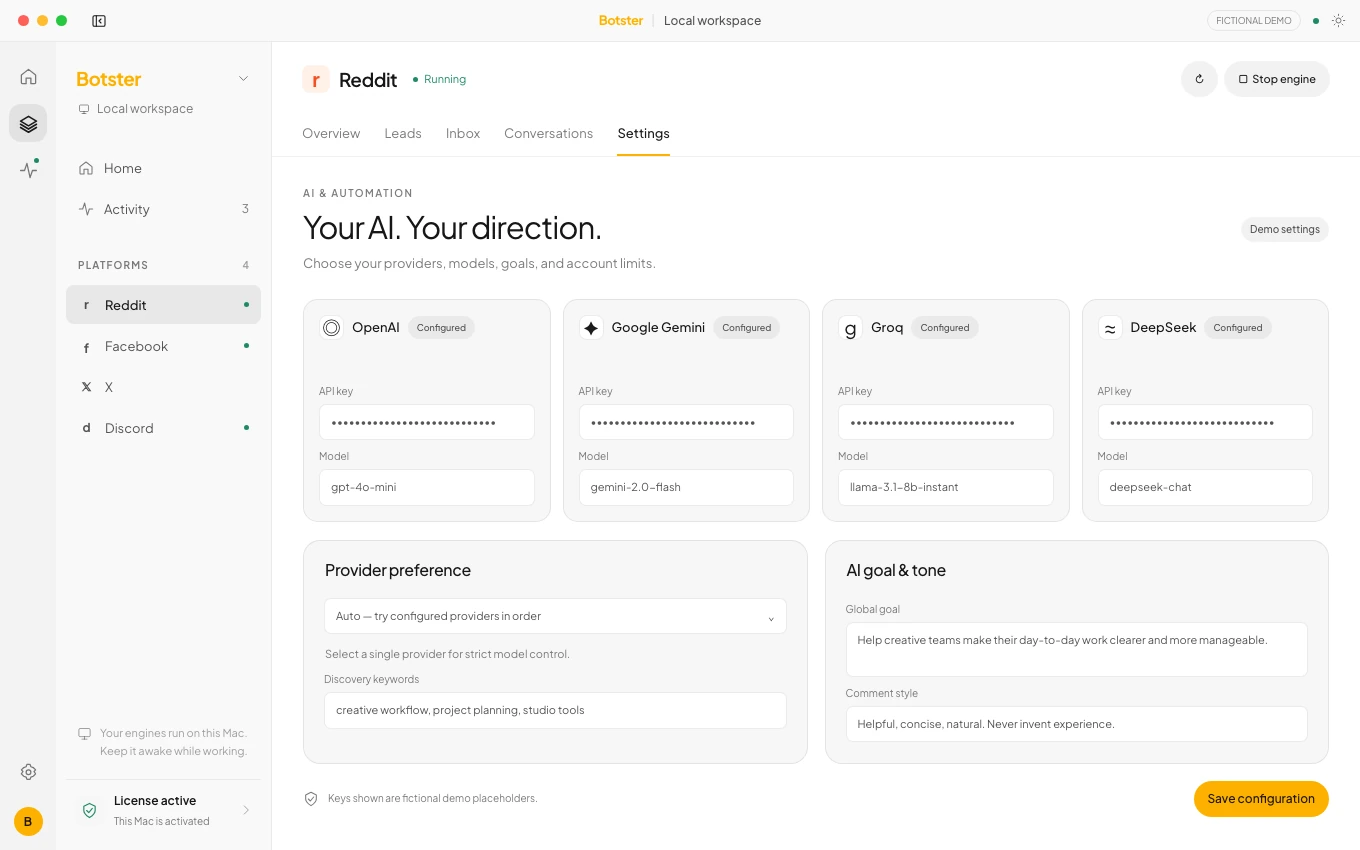Open Home in the sidebar
This screenshot has height=850, width=1360.
[x=163, y=168]
